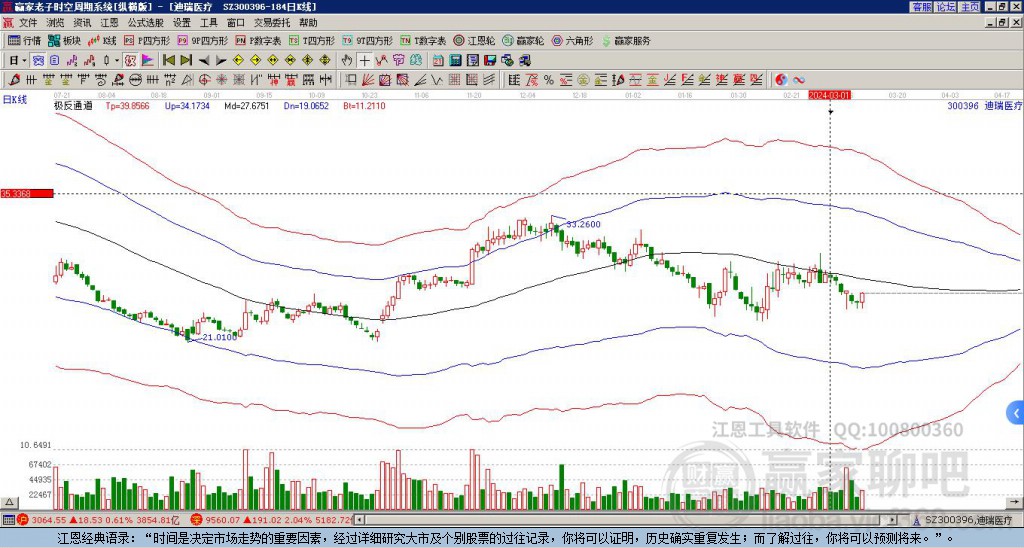Launch the 赢家轮 wheel tool
This screenshot has width=1024, height=548.
[523, 40]
